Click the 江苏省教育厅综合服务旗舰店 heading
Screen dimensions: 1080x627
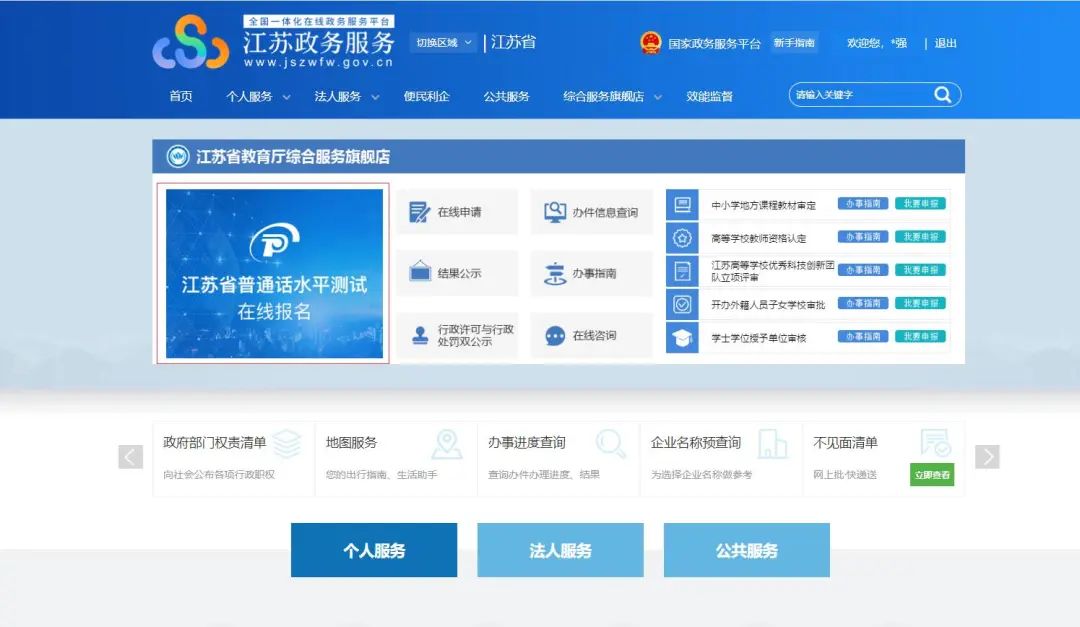point(293,156)
